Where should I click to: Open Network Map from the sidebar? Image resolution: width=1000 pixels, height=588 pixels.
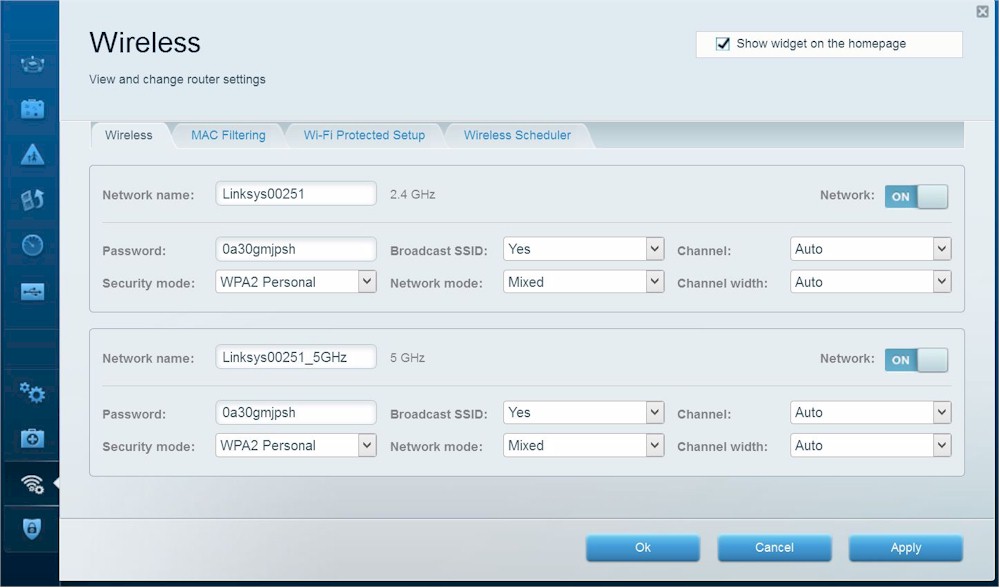(x=32, y=64)
